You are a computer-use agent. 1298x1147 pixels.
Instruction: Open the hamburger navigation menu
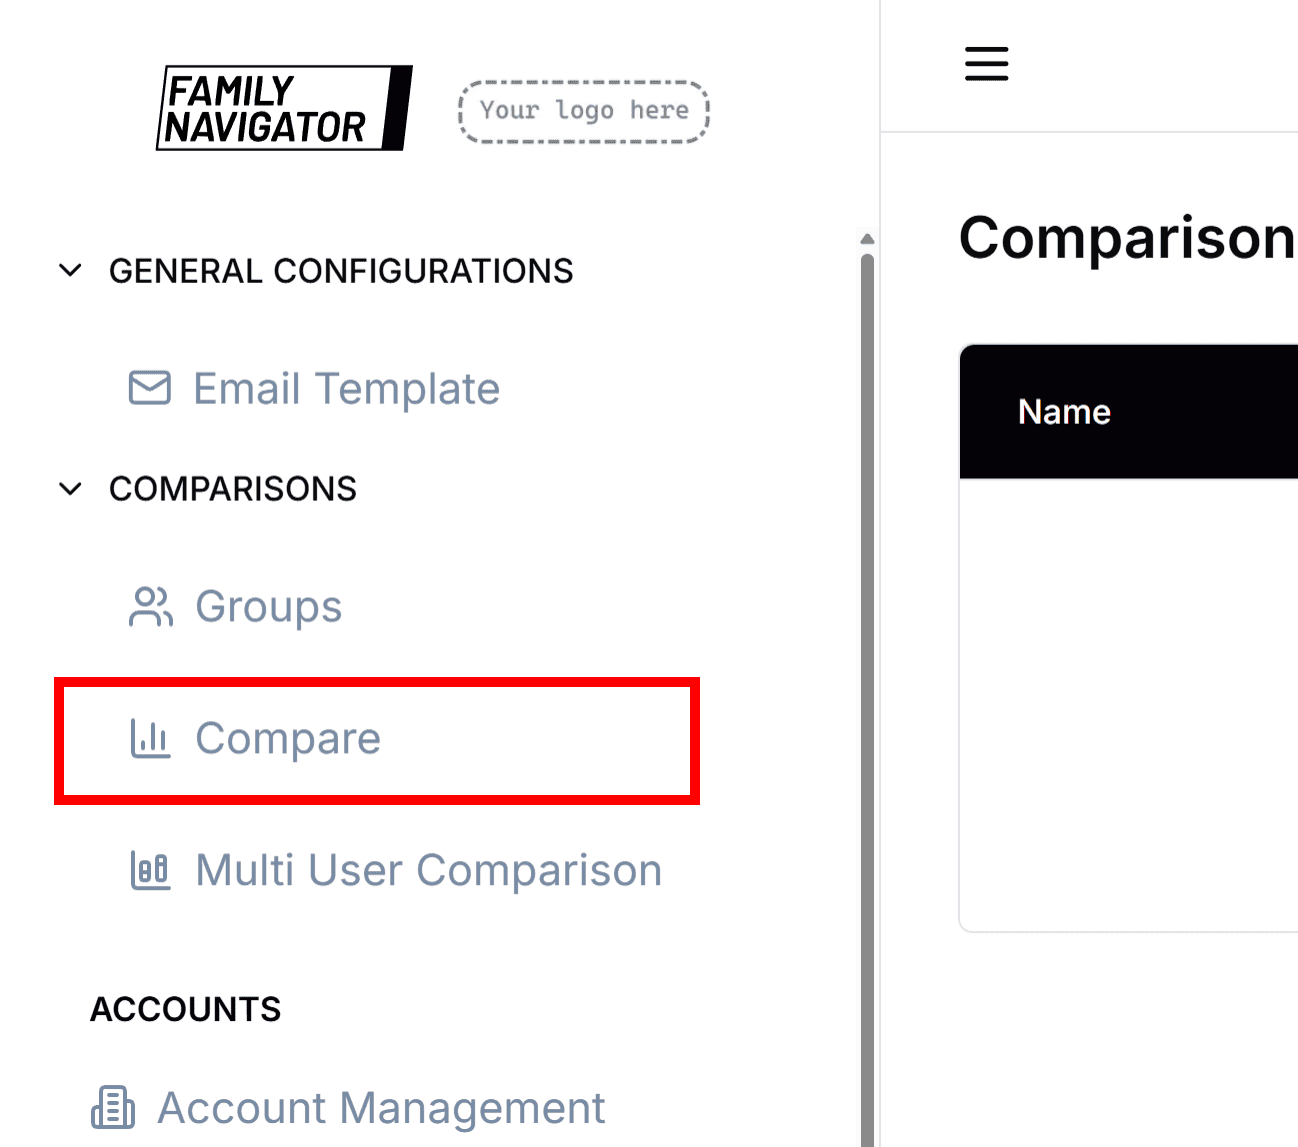986,63
